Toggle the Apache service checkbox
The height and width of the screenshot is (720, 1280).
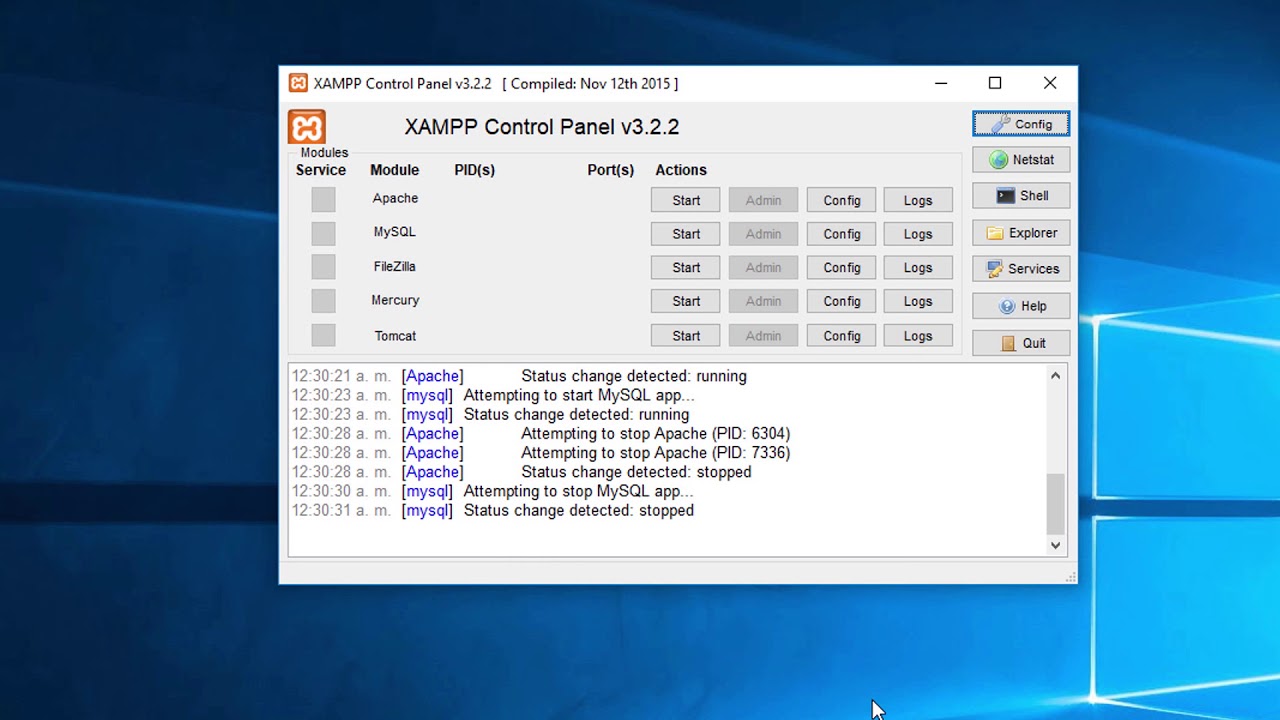point(323,199)
